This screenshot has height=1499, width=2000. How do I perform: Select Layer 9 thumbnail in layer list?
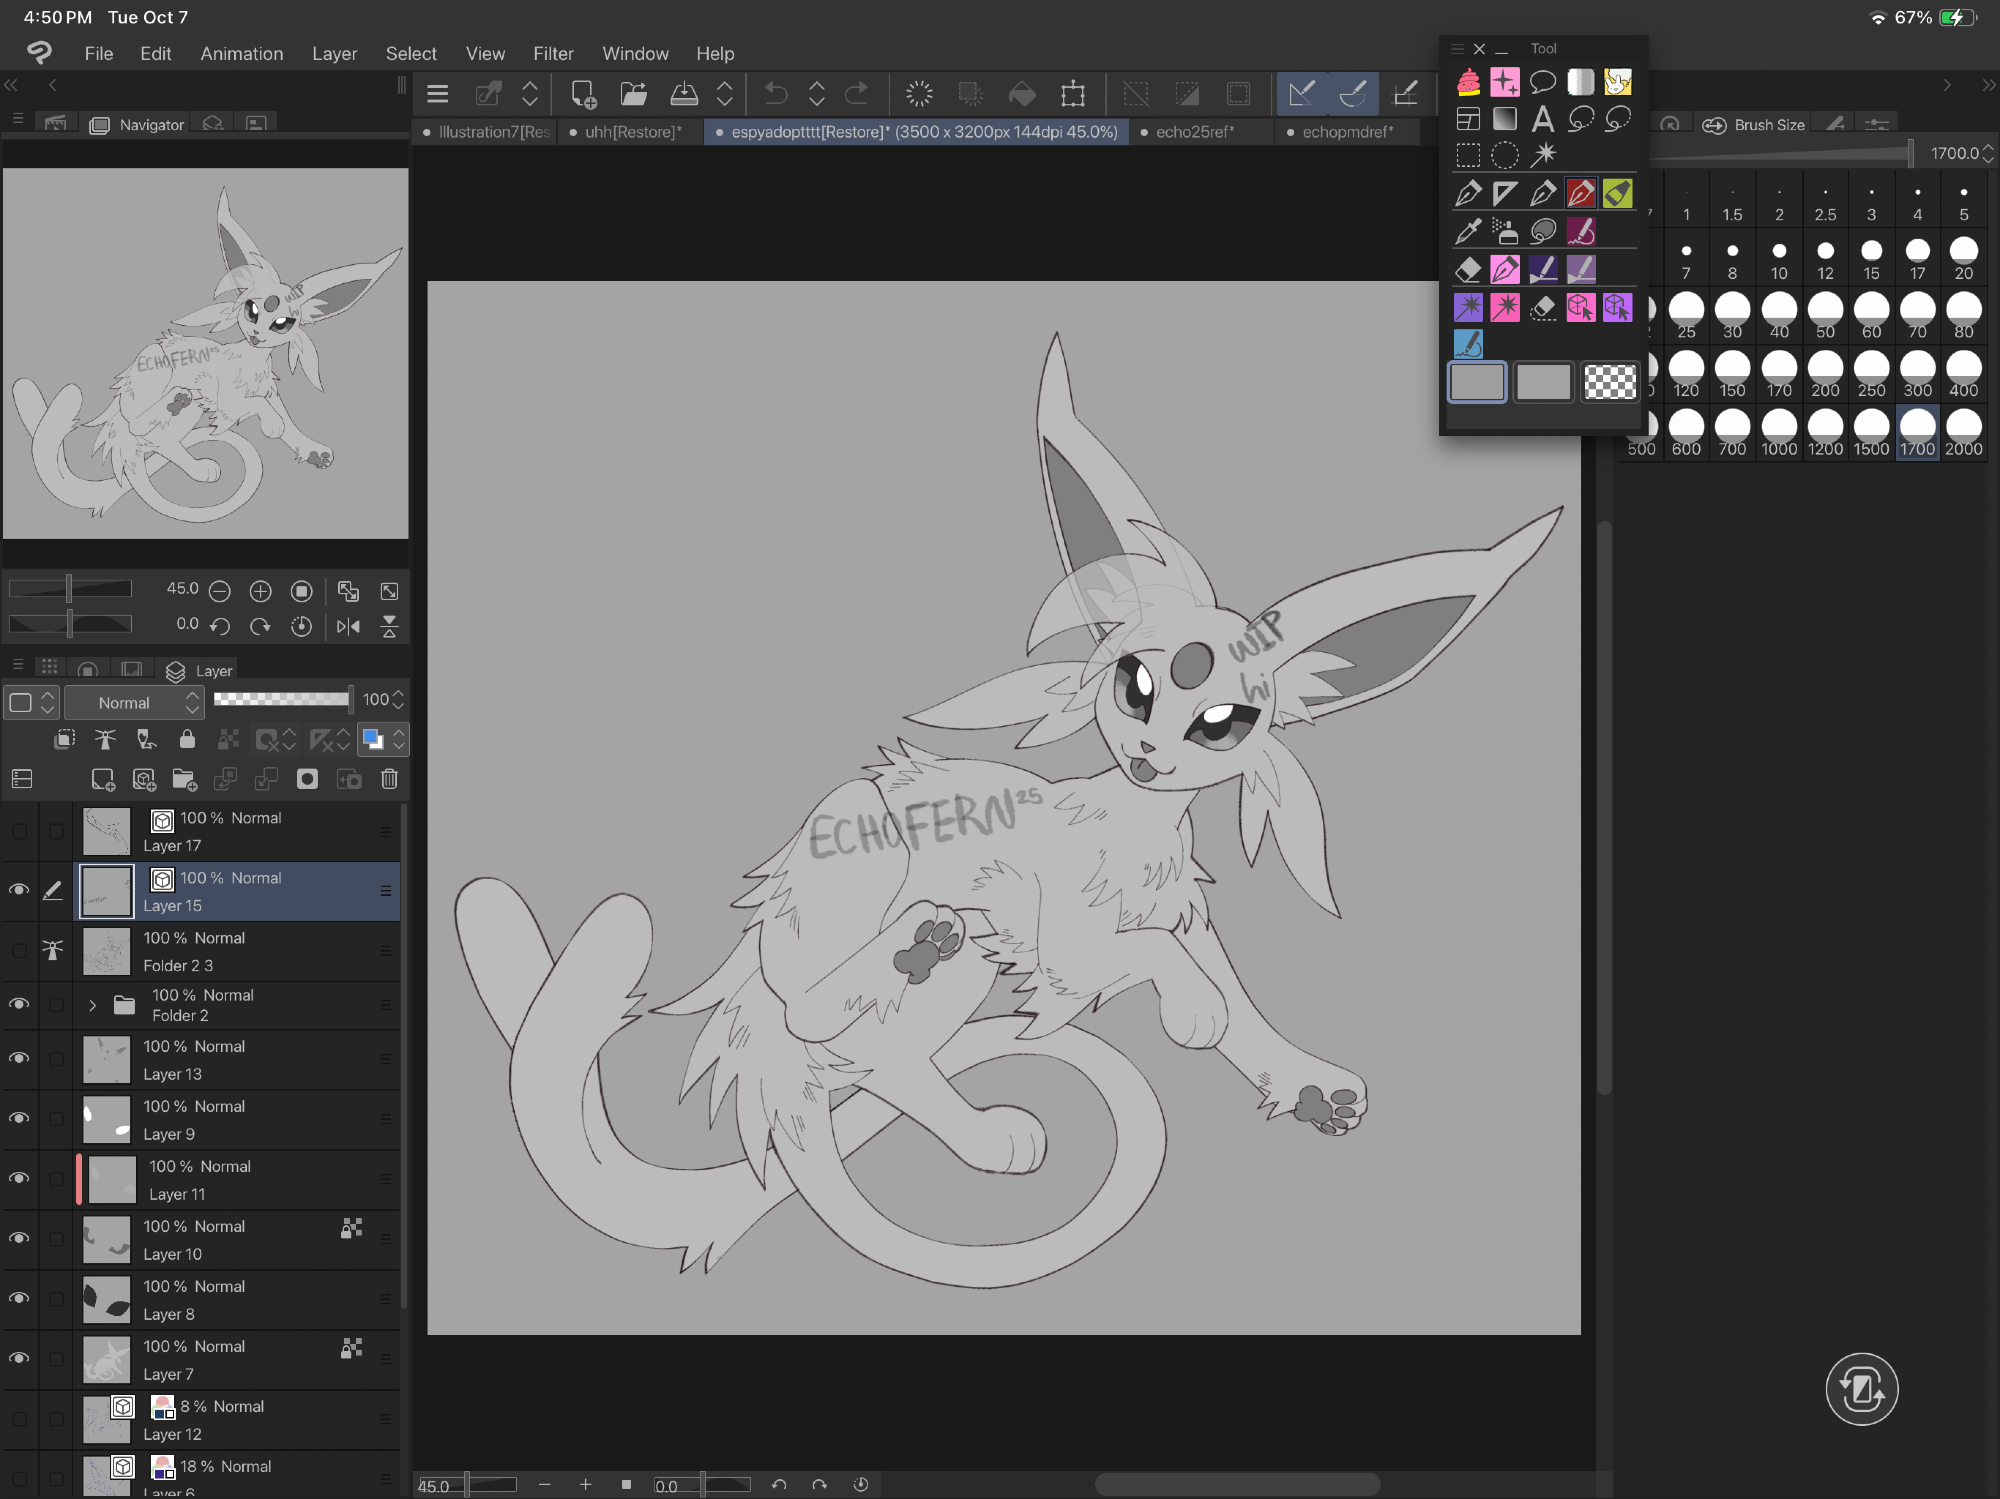(107, 1119)
